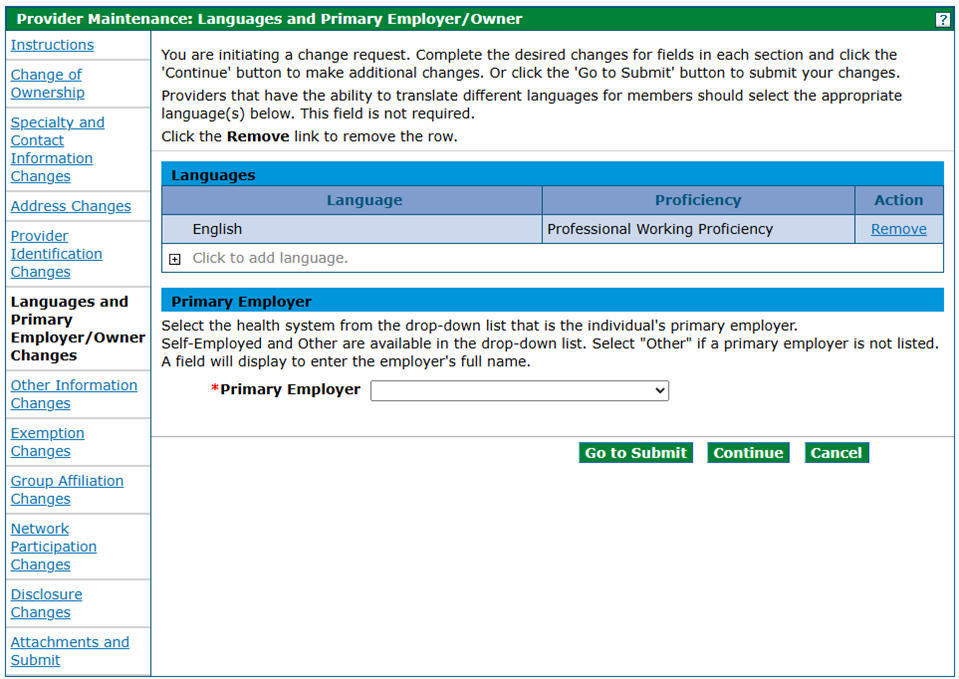Screen dimensions: 959x679
Task: Open Provider Identification Changes
Action: (x=56, y=254)
